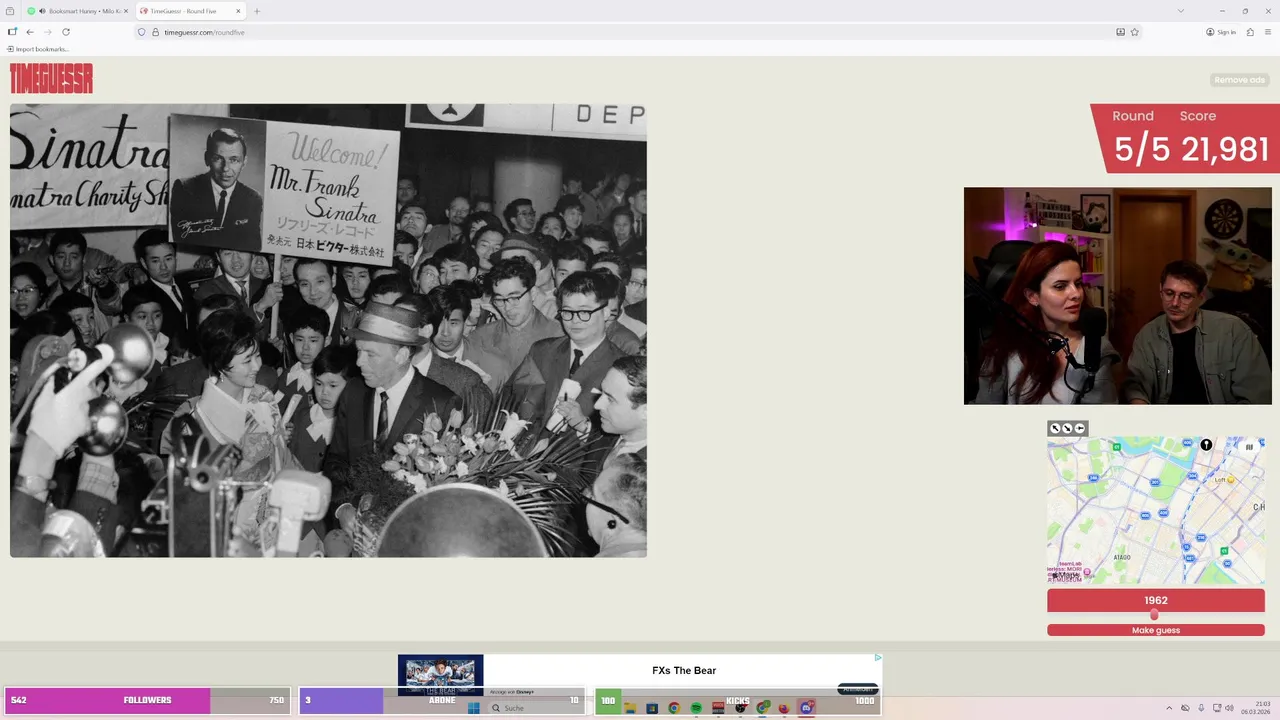Open Firefox from the taskbar
Image resolution: width=1280 pixels, height=720 pixels.
coord(783,708)
